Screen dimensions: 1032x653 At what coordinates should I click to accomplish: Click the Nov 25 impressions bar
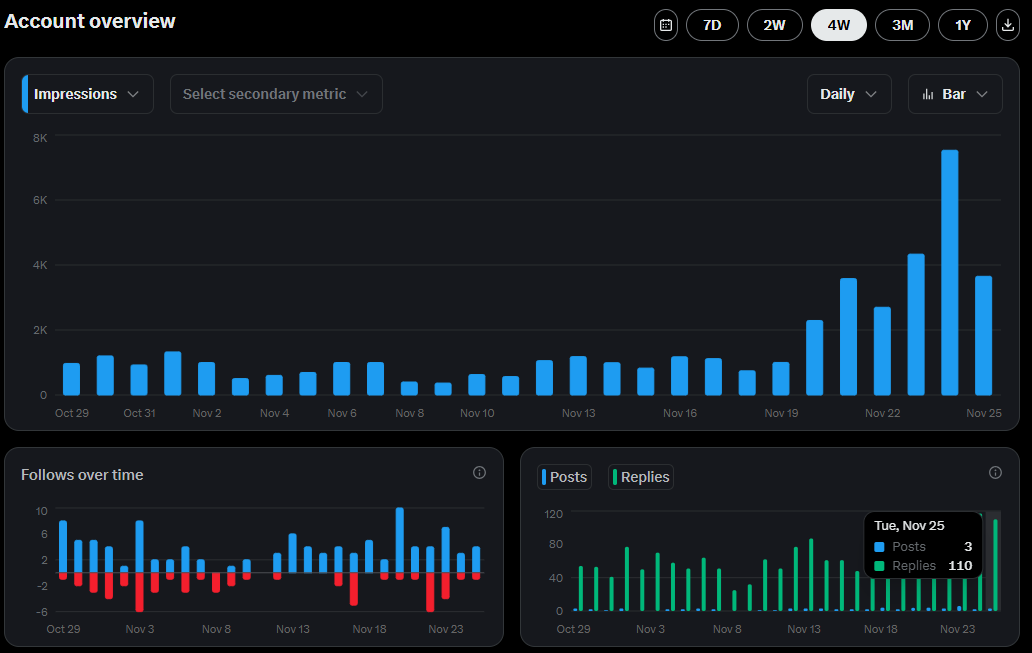[x=983, y=336]
